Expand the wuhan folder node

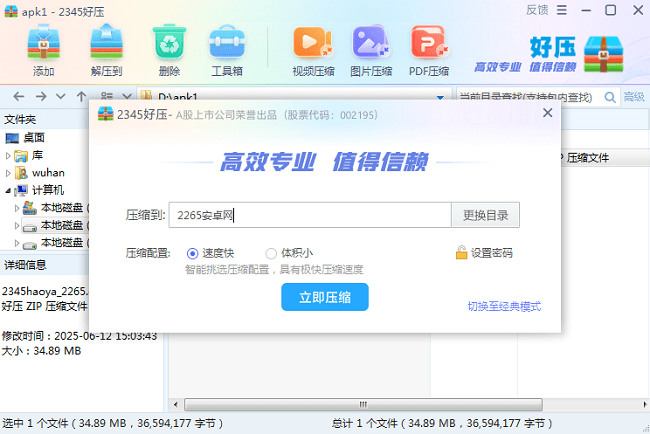click(9, 173)
